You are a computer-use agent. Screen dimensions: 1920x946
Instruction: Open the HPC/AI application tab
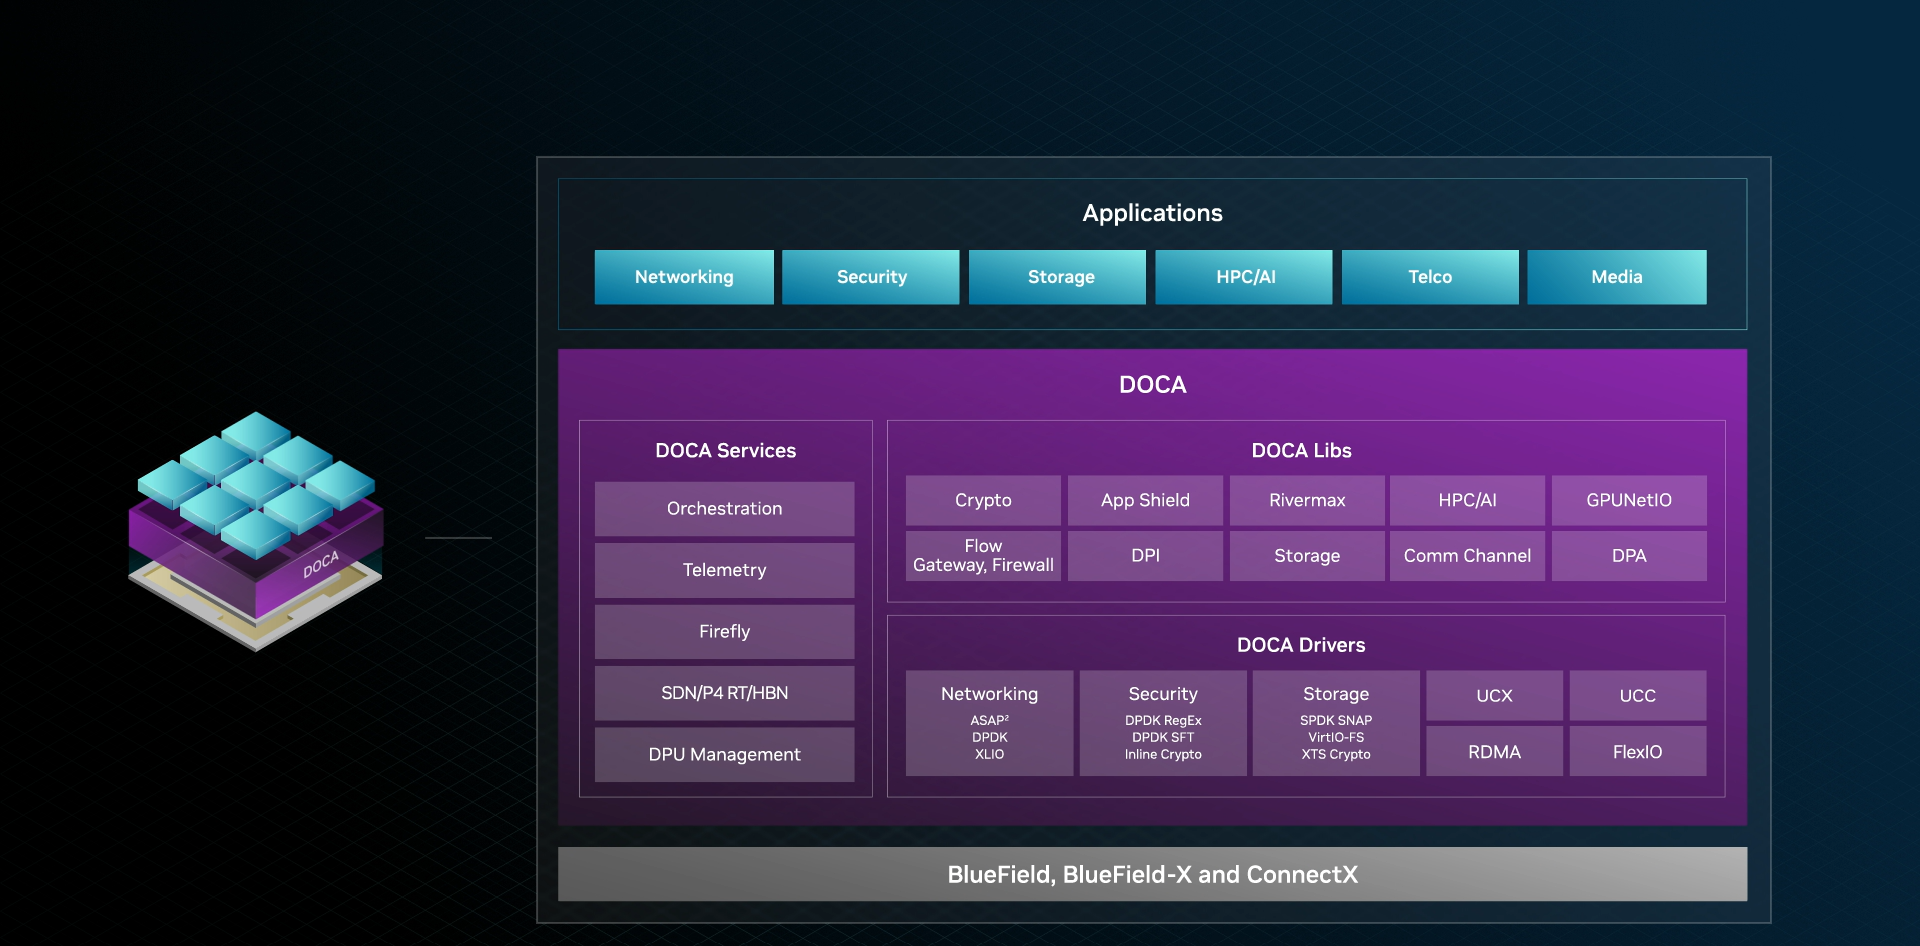point(1244,277)
